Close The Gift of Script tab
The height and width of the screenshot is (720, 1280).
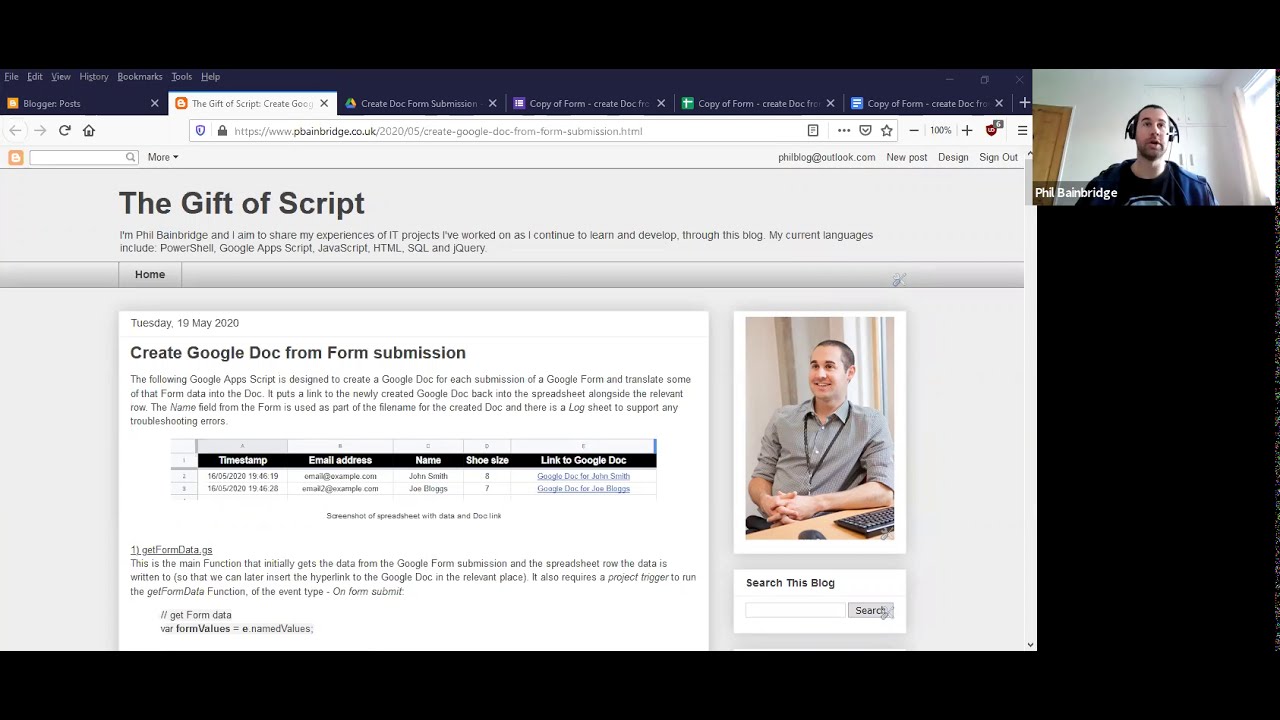point(323,103)
